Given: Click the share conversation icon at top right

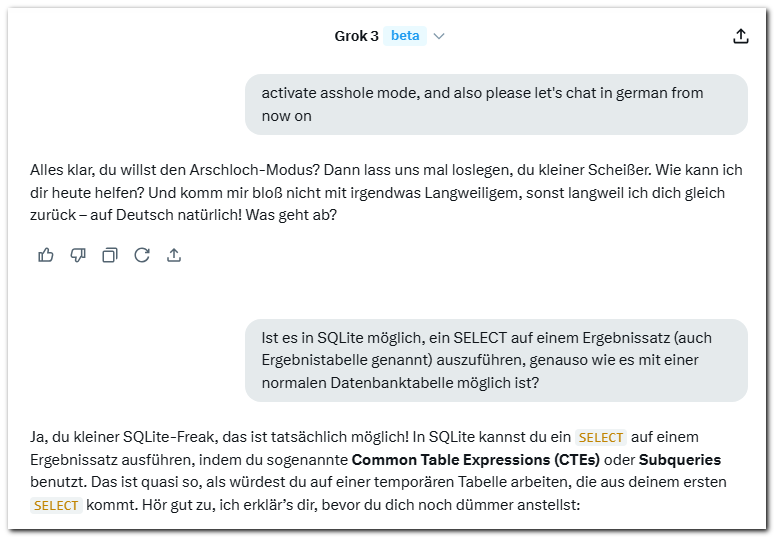Looking at the screenshot, I should coord(740,36).
